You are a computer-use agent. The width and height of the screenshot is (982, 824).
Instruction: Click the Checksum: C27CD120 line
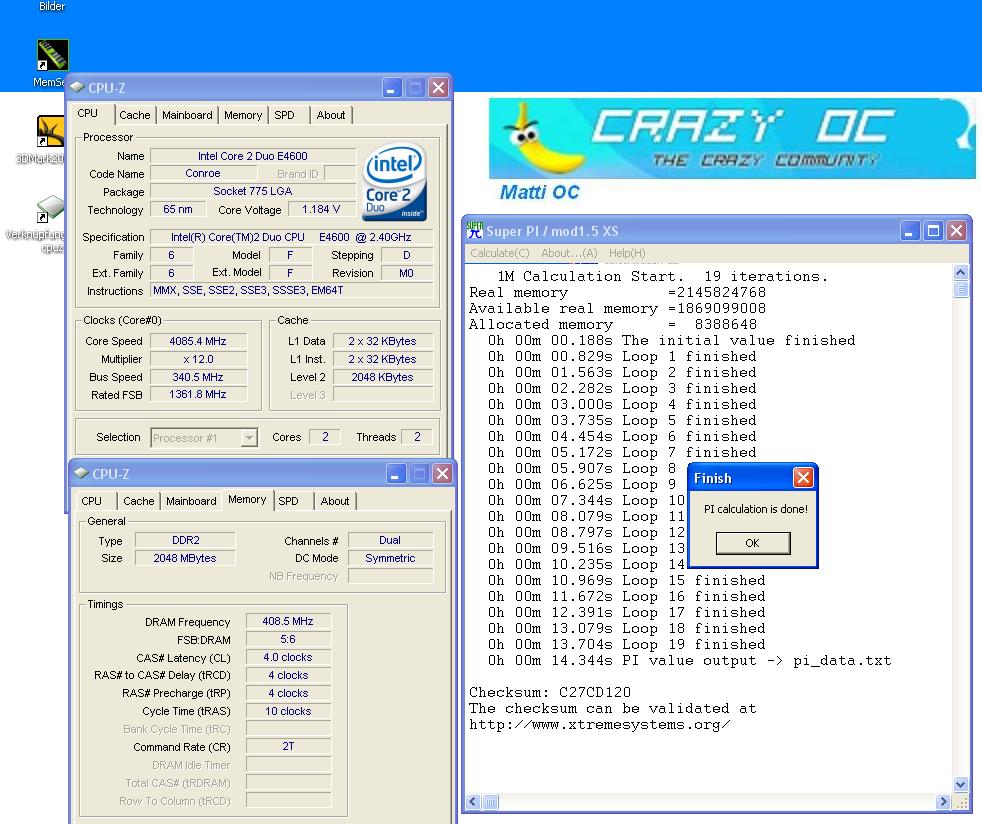(550, 693)
